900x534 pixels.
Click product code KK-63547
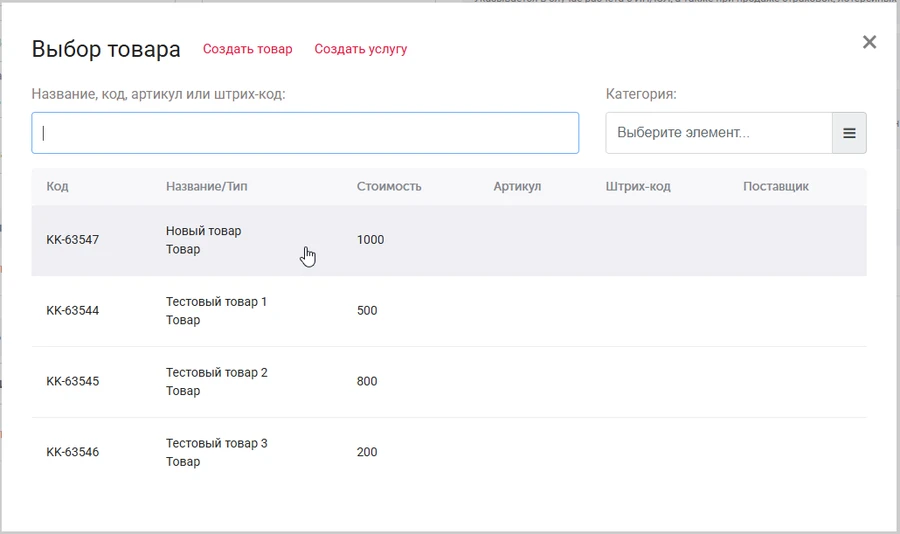coord(73,240)
